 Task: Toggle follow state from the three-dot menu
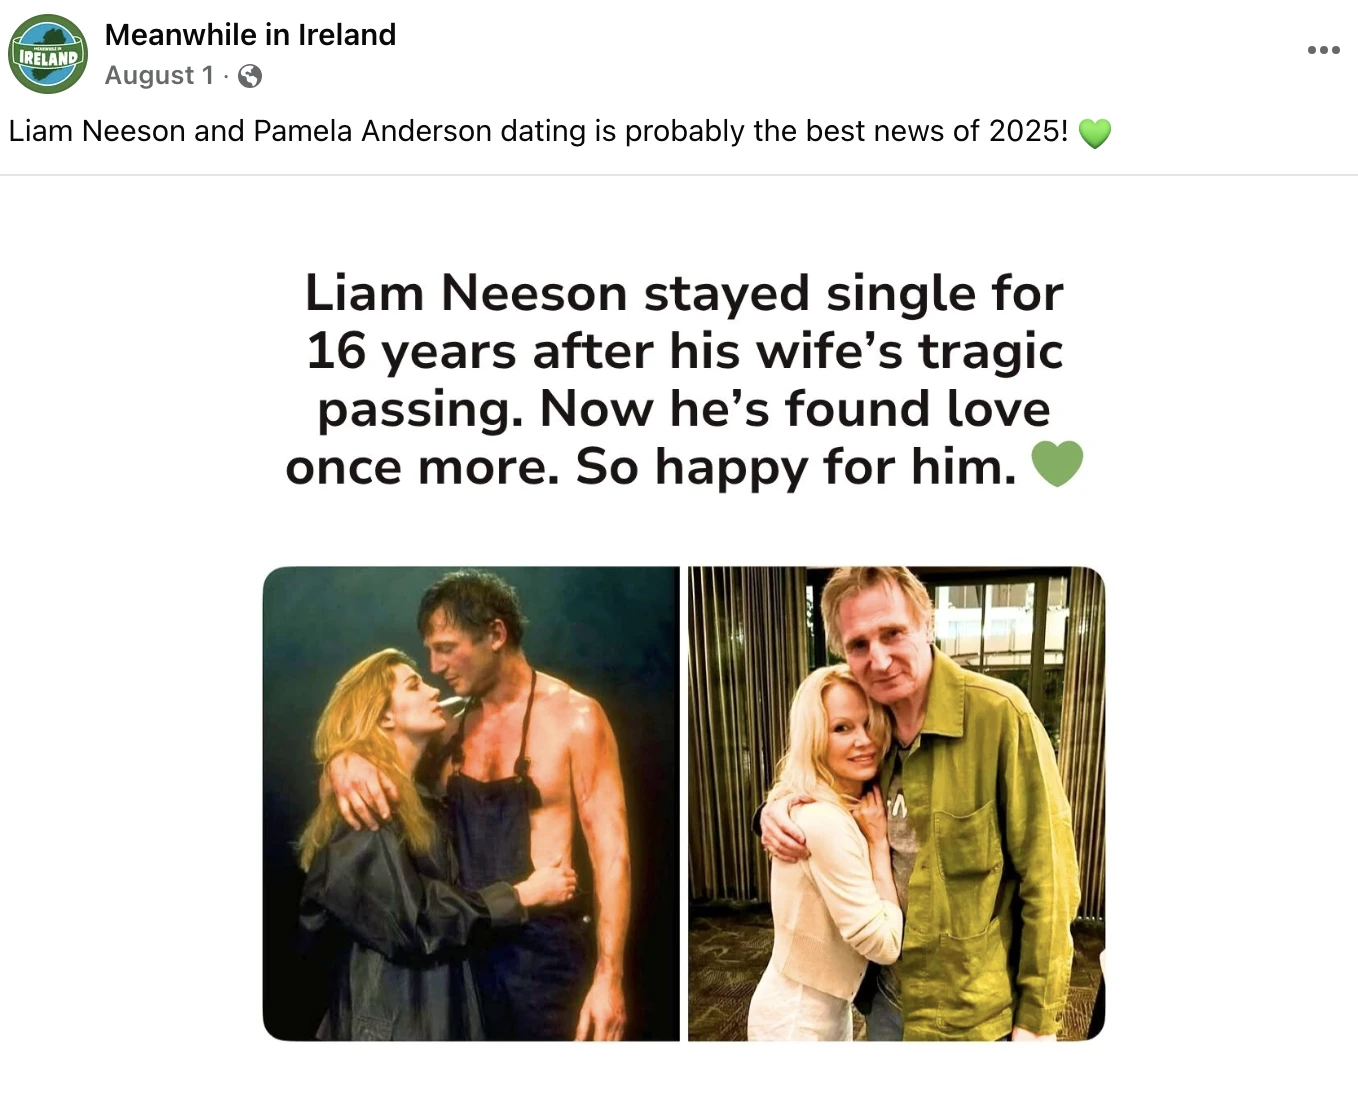(1322, 49)
